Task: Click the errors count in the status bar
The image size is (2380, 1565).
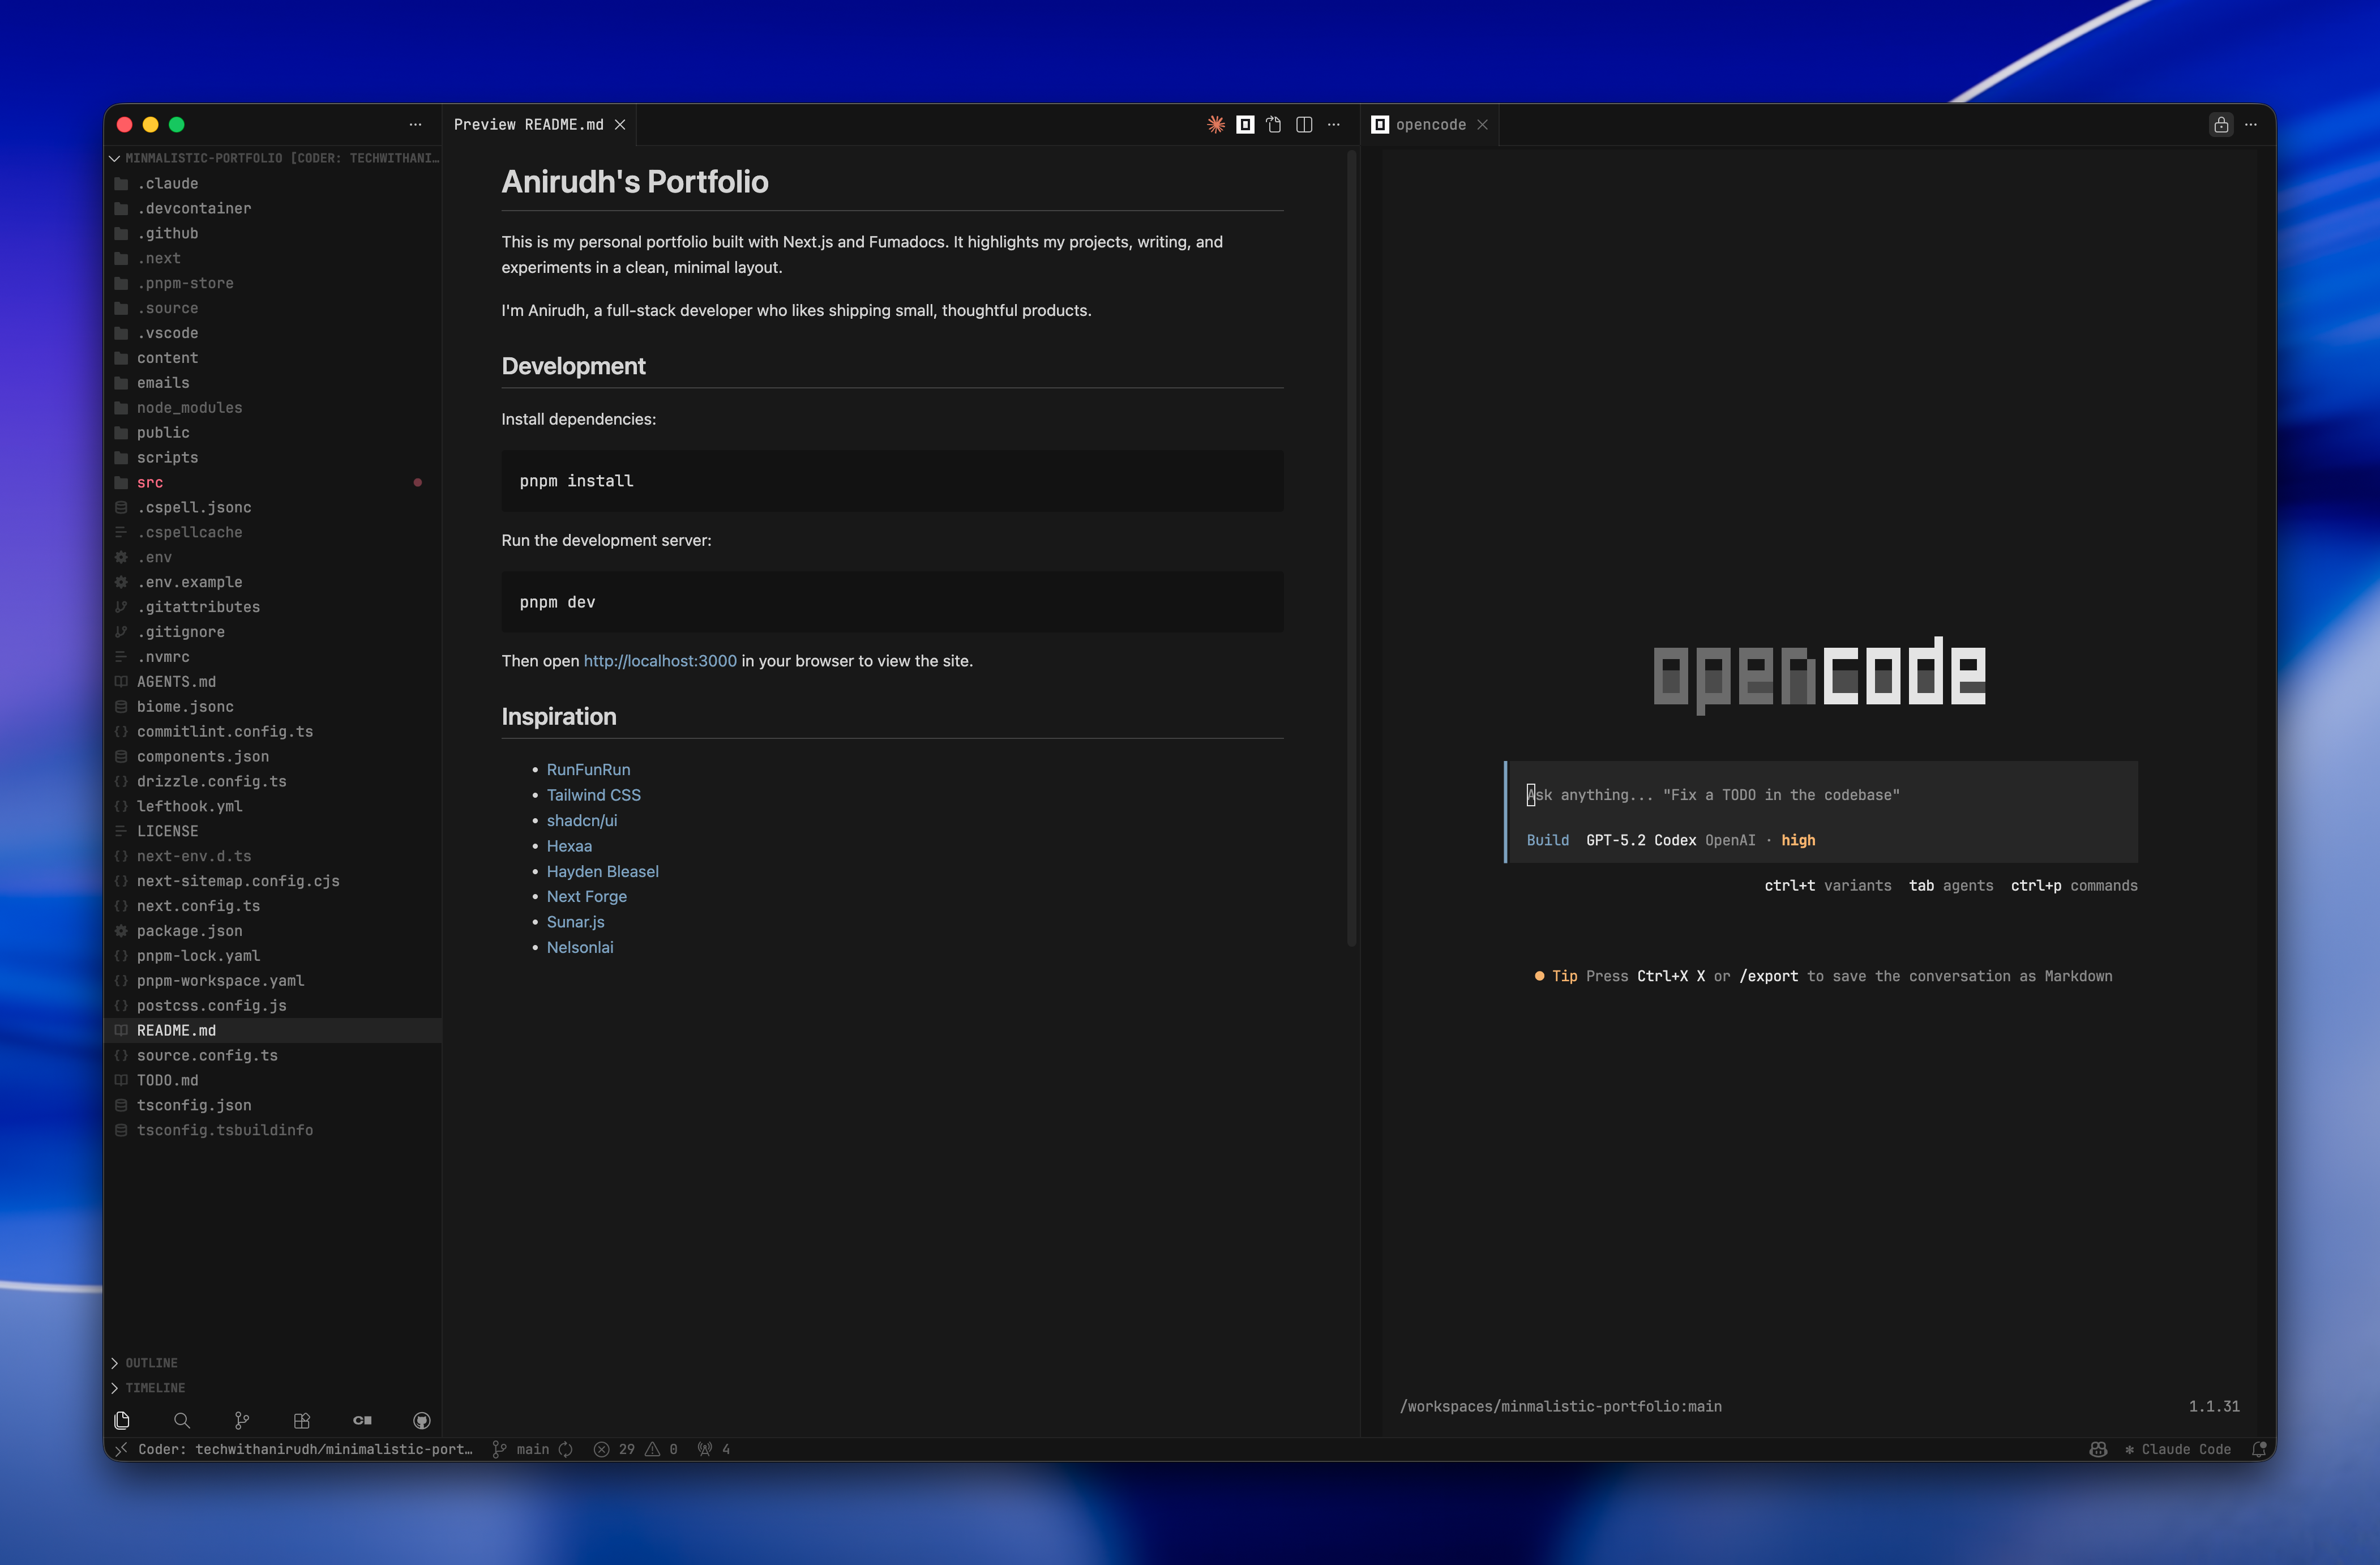Action: 614,1448
